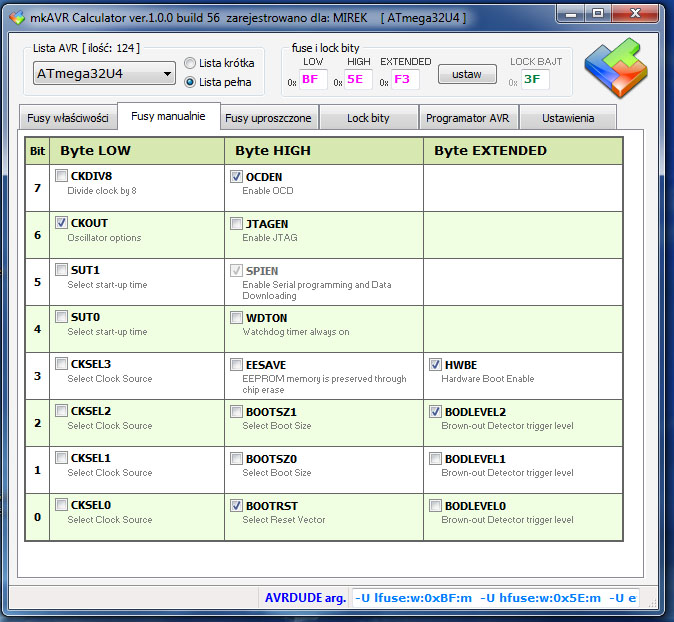Toggle the BOOTSZ0 checkbox

coord(236,459)
